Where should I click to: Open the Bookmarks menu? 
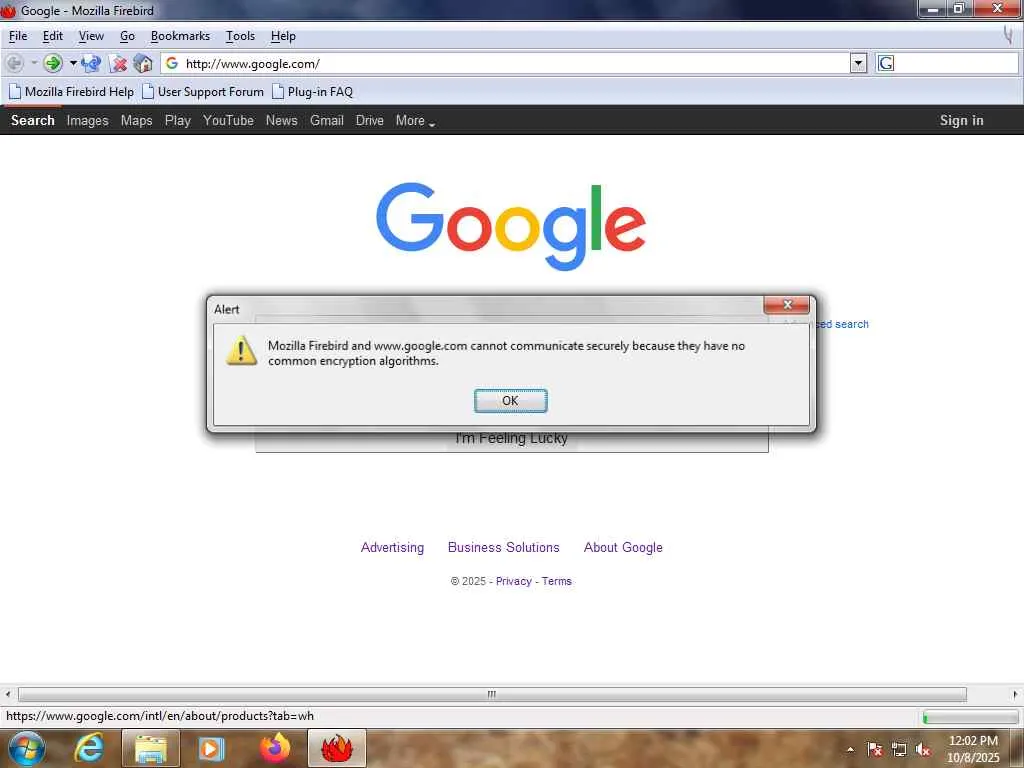click(x=180, y=36)
